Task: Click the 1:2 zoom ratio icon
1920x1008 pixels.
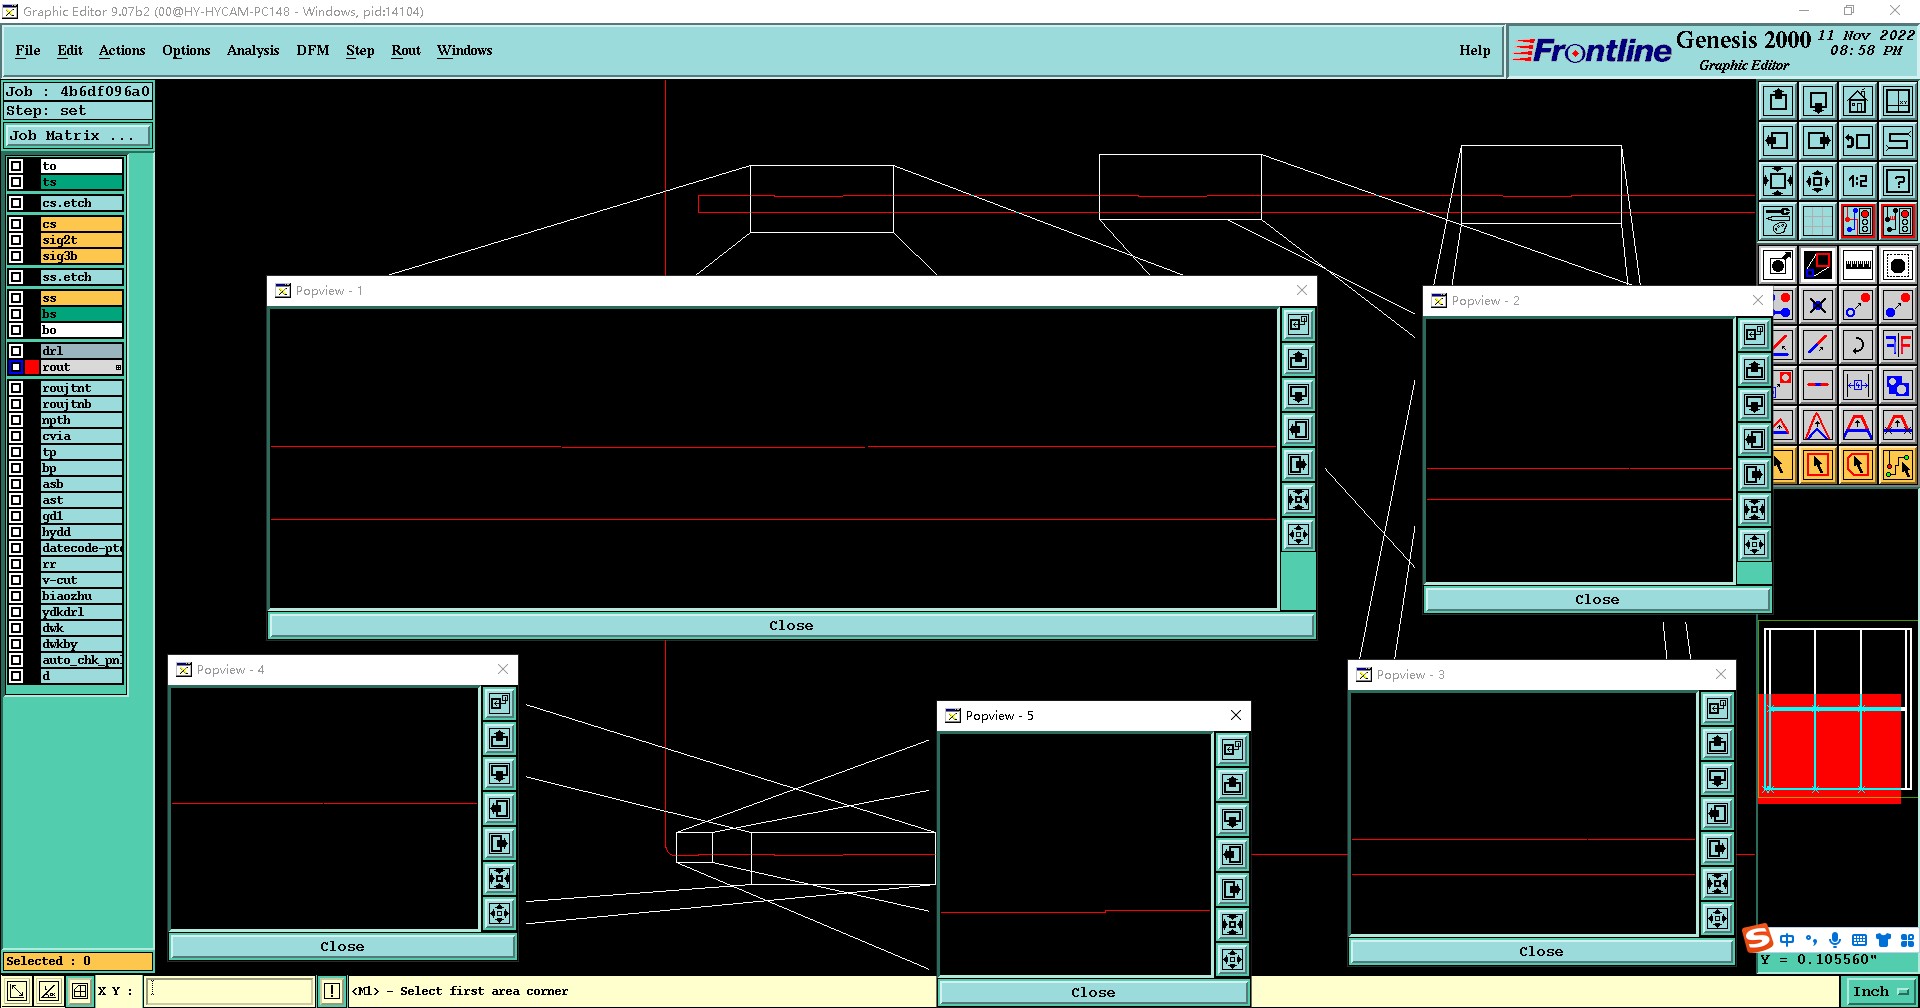Action: tap(1858, 181)
